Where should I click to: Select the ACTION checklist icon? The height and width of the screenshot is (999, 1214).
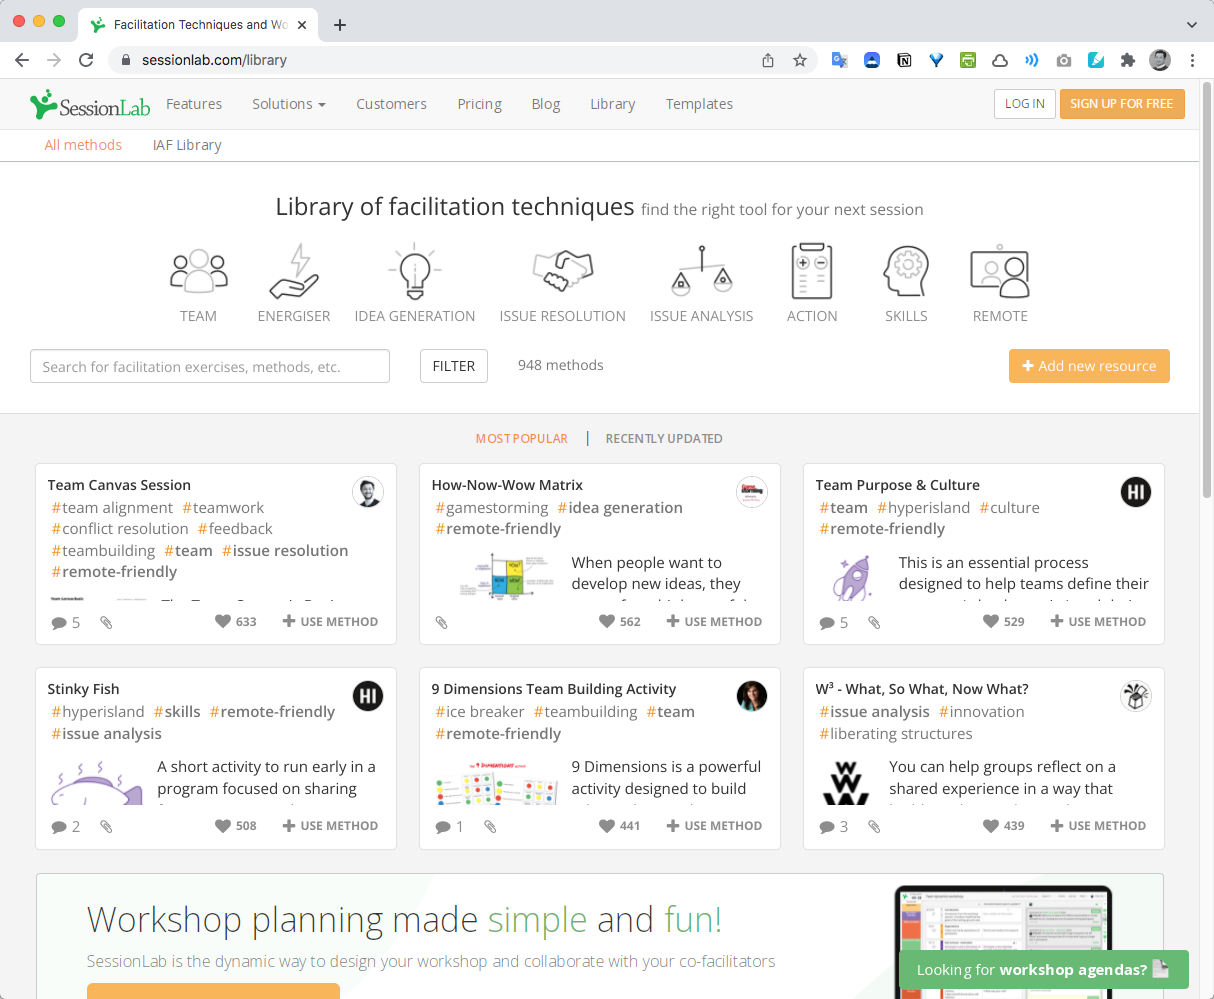point(812,270)
